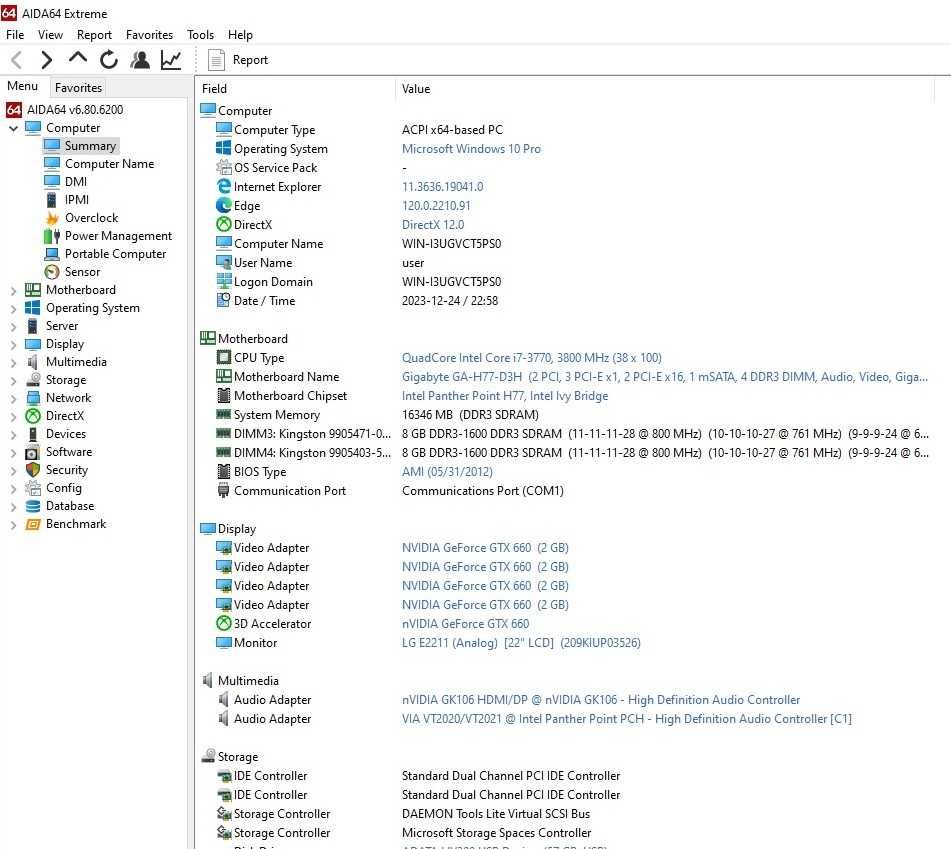The image size is (951, 849).
Task: Click the Security shield icon
Action: [33, 470]
